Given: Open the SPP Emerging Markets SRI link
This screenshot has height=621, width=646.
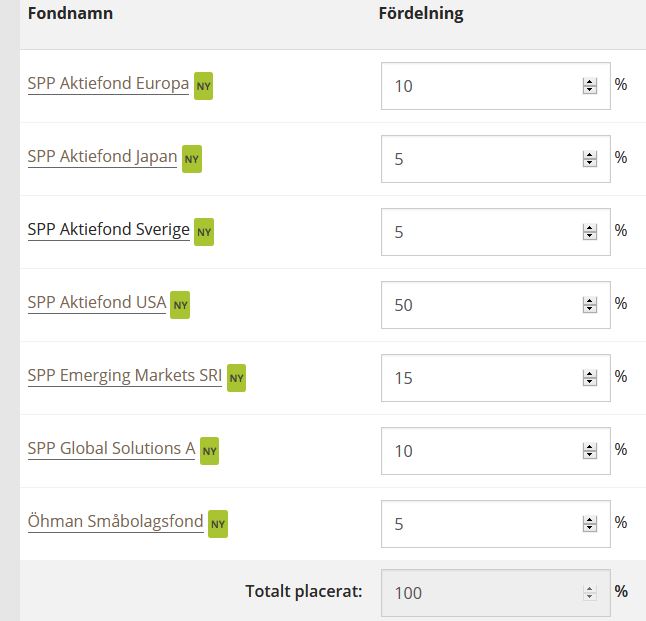Looking at the screenshot, I should [125, 376].
